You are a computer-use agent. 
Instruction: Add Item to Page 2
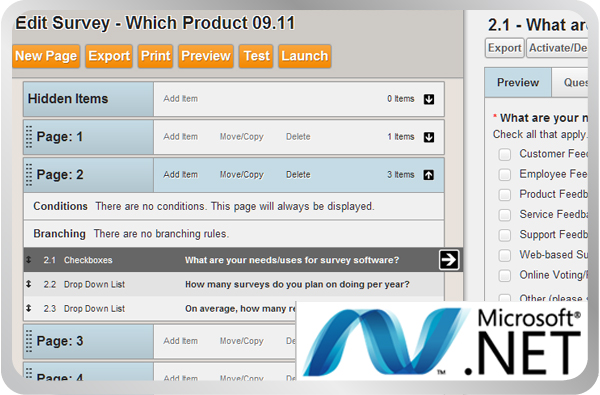coord(181,175)
